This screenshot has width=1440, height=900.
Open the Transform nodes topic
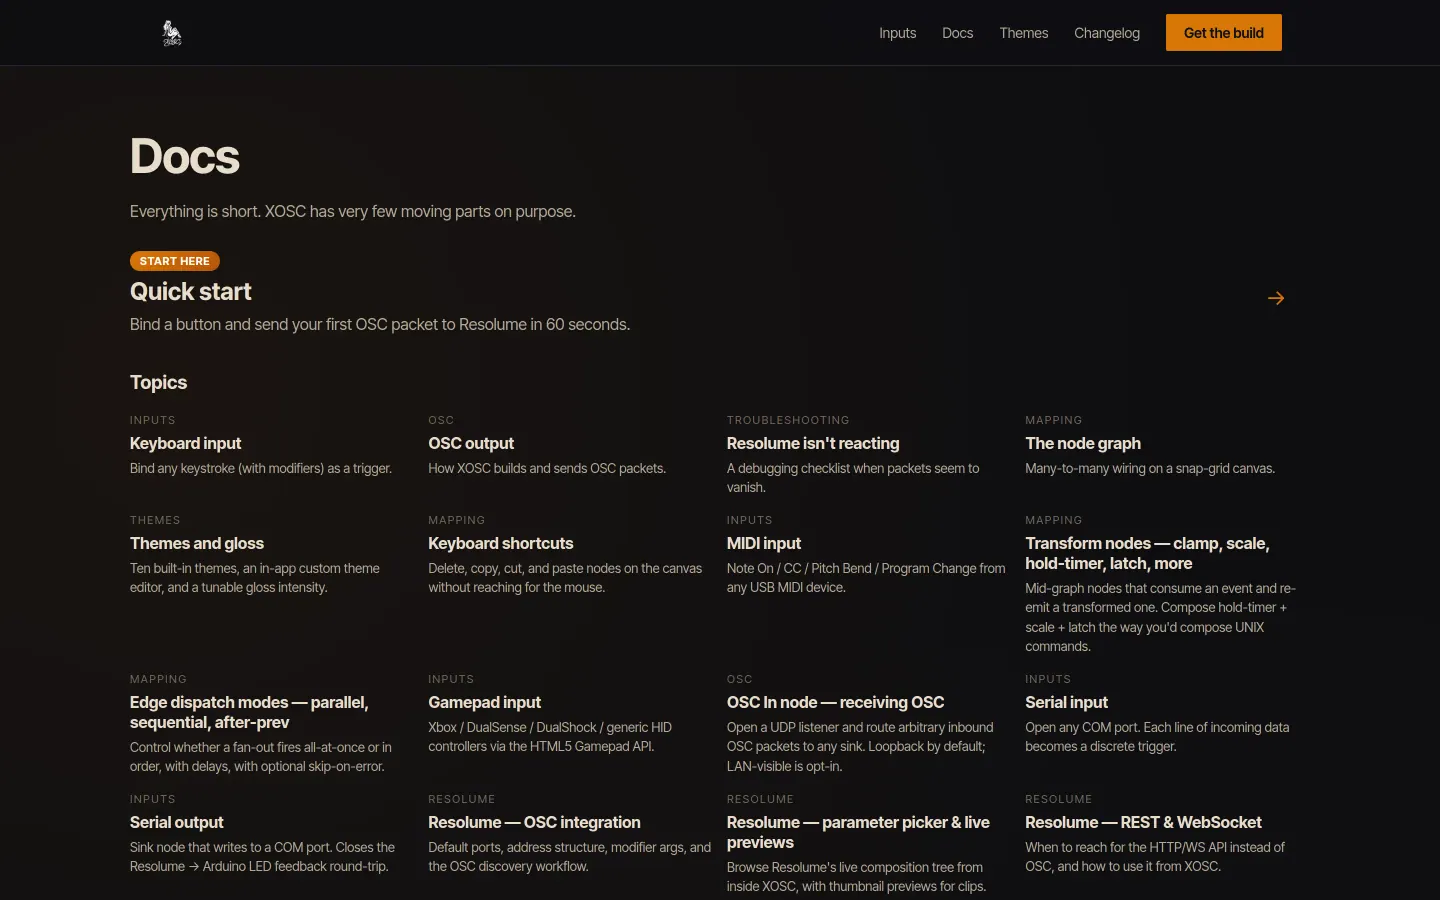point(1147,553)
